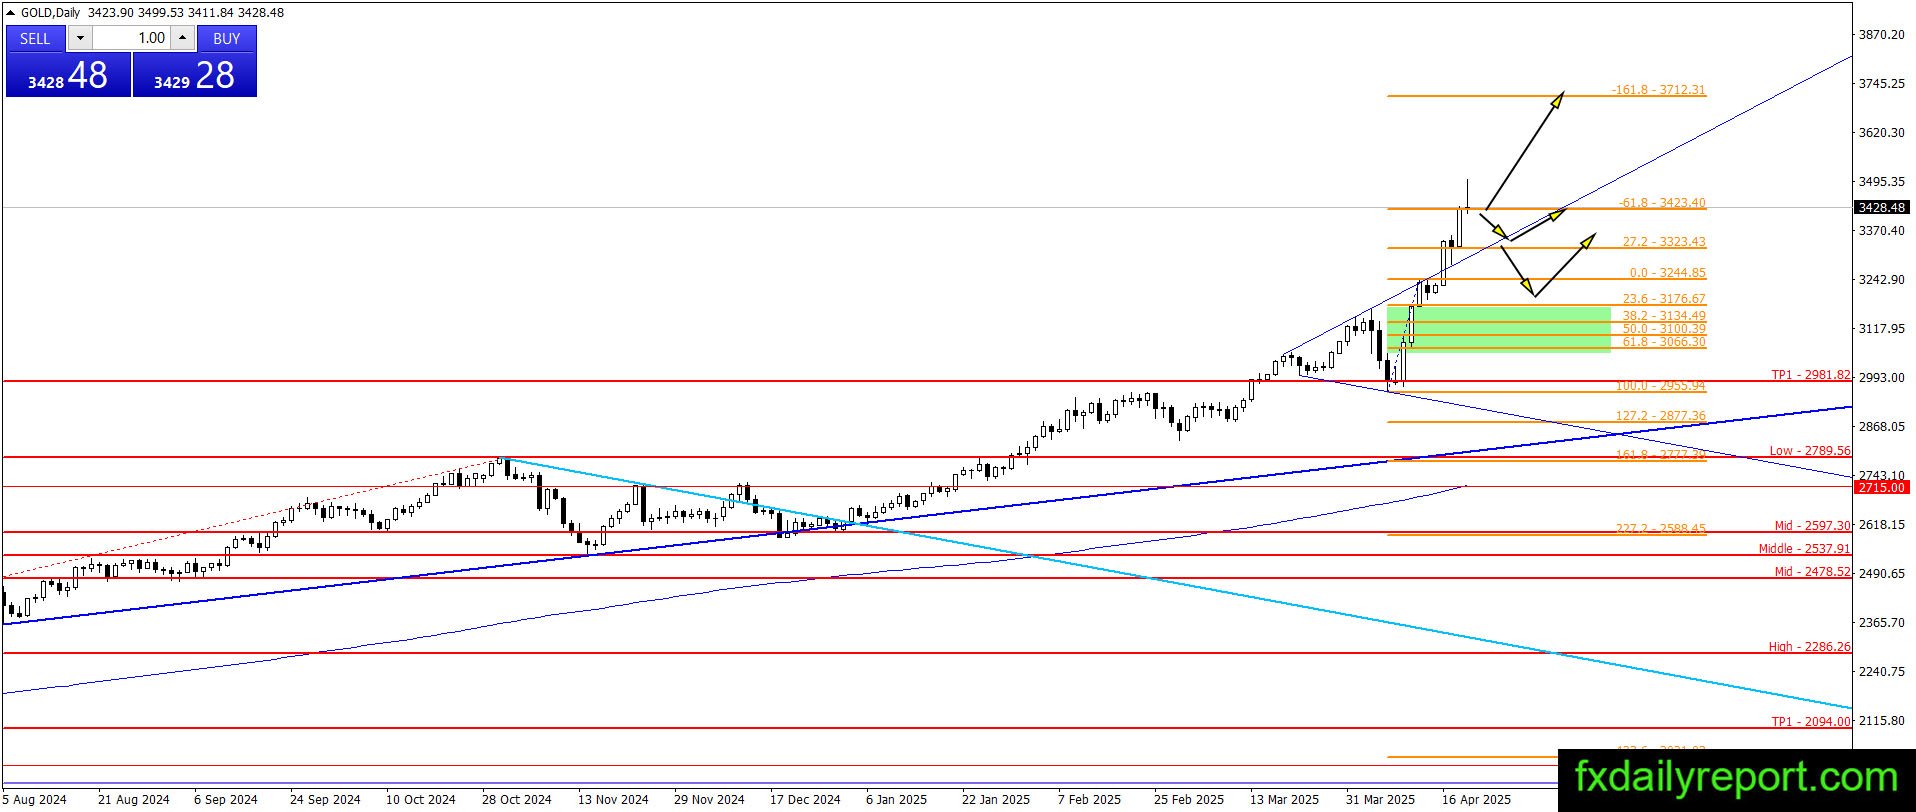Select the 227.2 - 2588.45 Fibonacci label
1916x812 pixels.
pyautogui.click(x=1661, y=529)
